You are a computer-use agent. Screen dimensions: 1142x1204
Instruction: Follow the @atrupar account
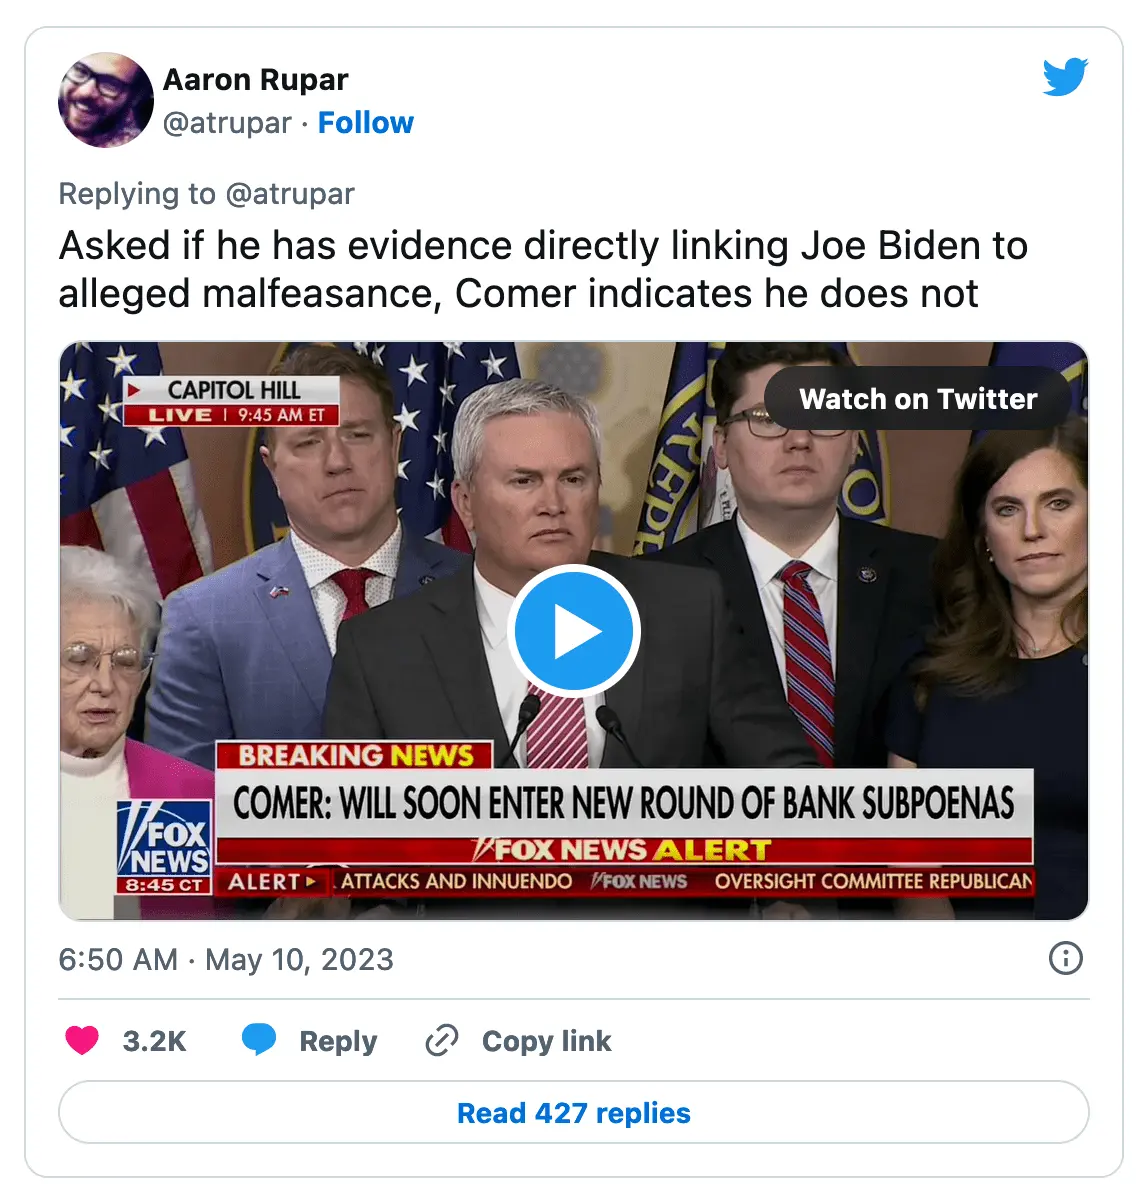(365, 122)
